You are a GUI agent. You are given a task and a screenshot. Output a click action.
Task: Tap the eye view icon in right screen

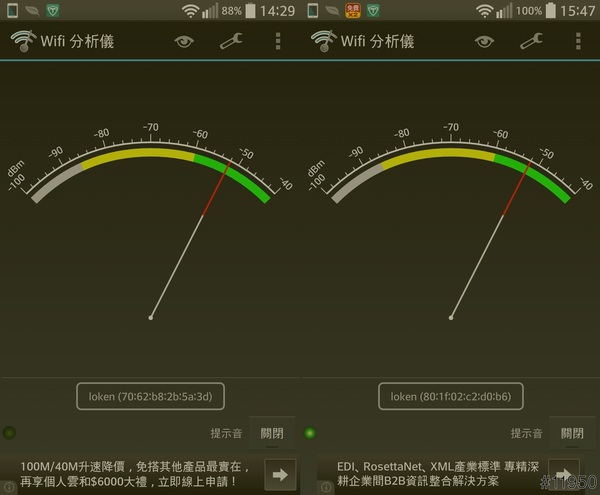[x=484, y=41]
